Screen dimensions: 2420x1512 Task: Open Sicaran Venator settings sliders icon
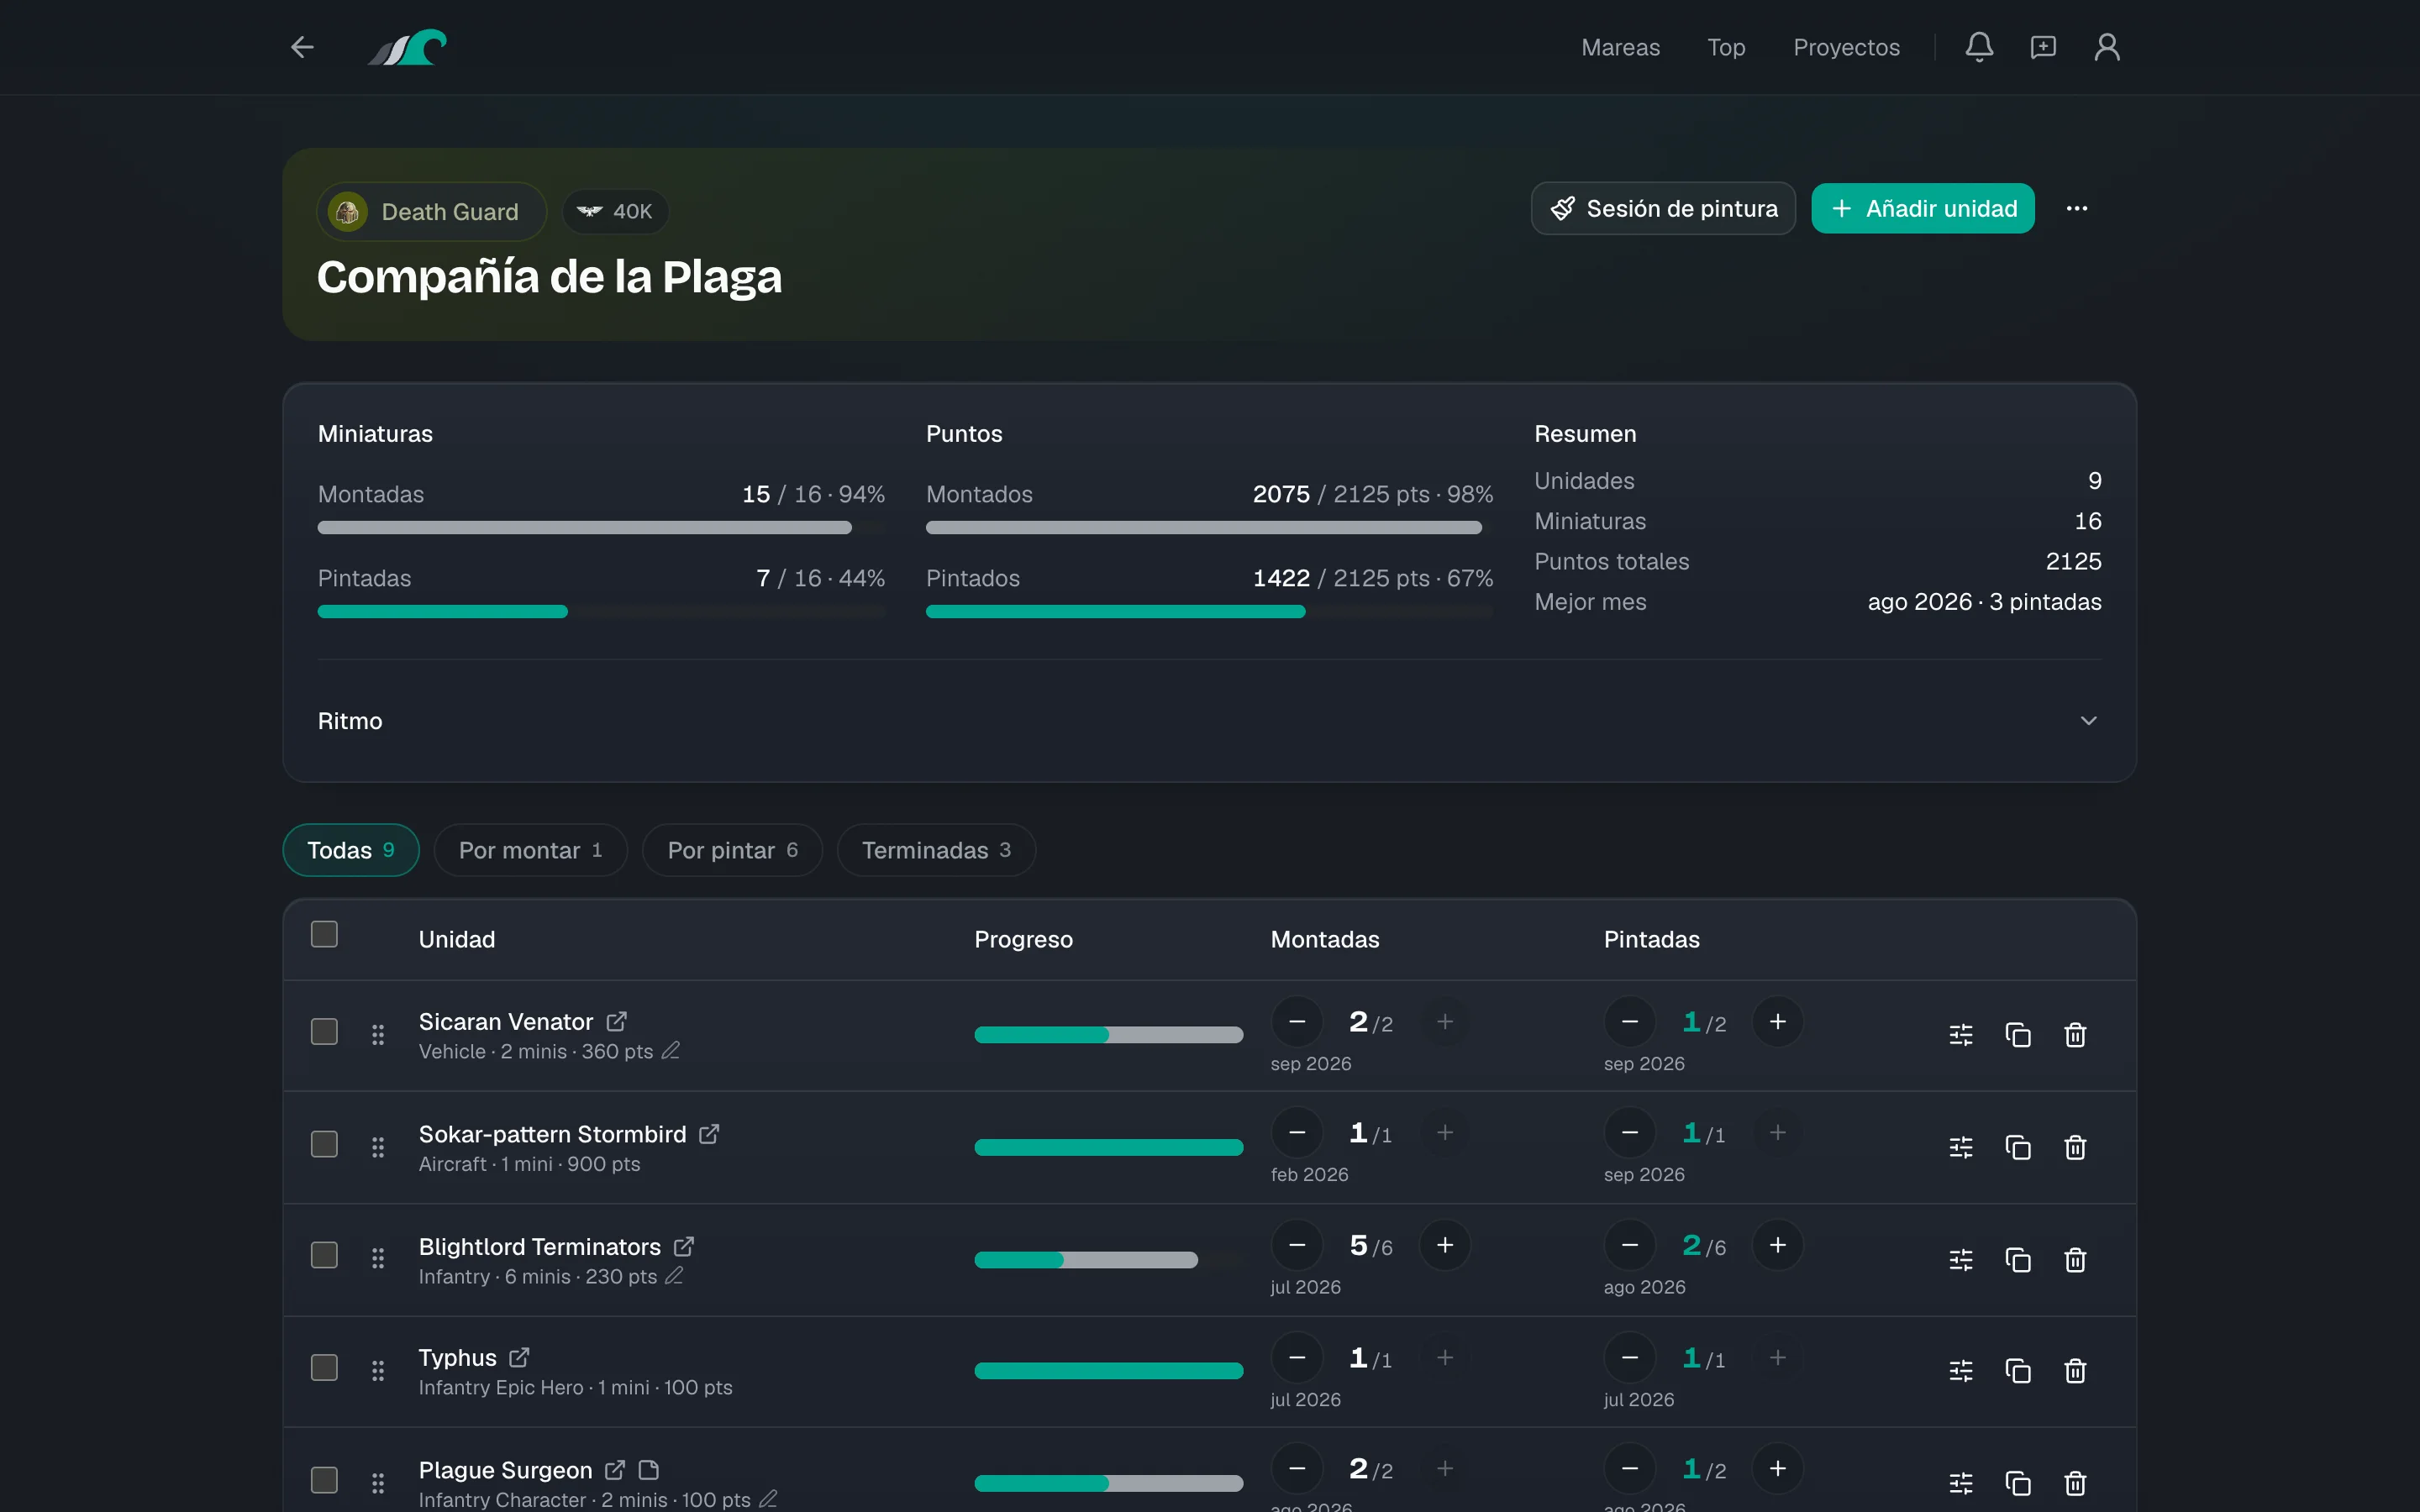point(1961,1035)
